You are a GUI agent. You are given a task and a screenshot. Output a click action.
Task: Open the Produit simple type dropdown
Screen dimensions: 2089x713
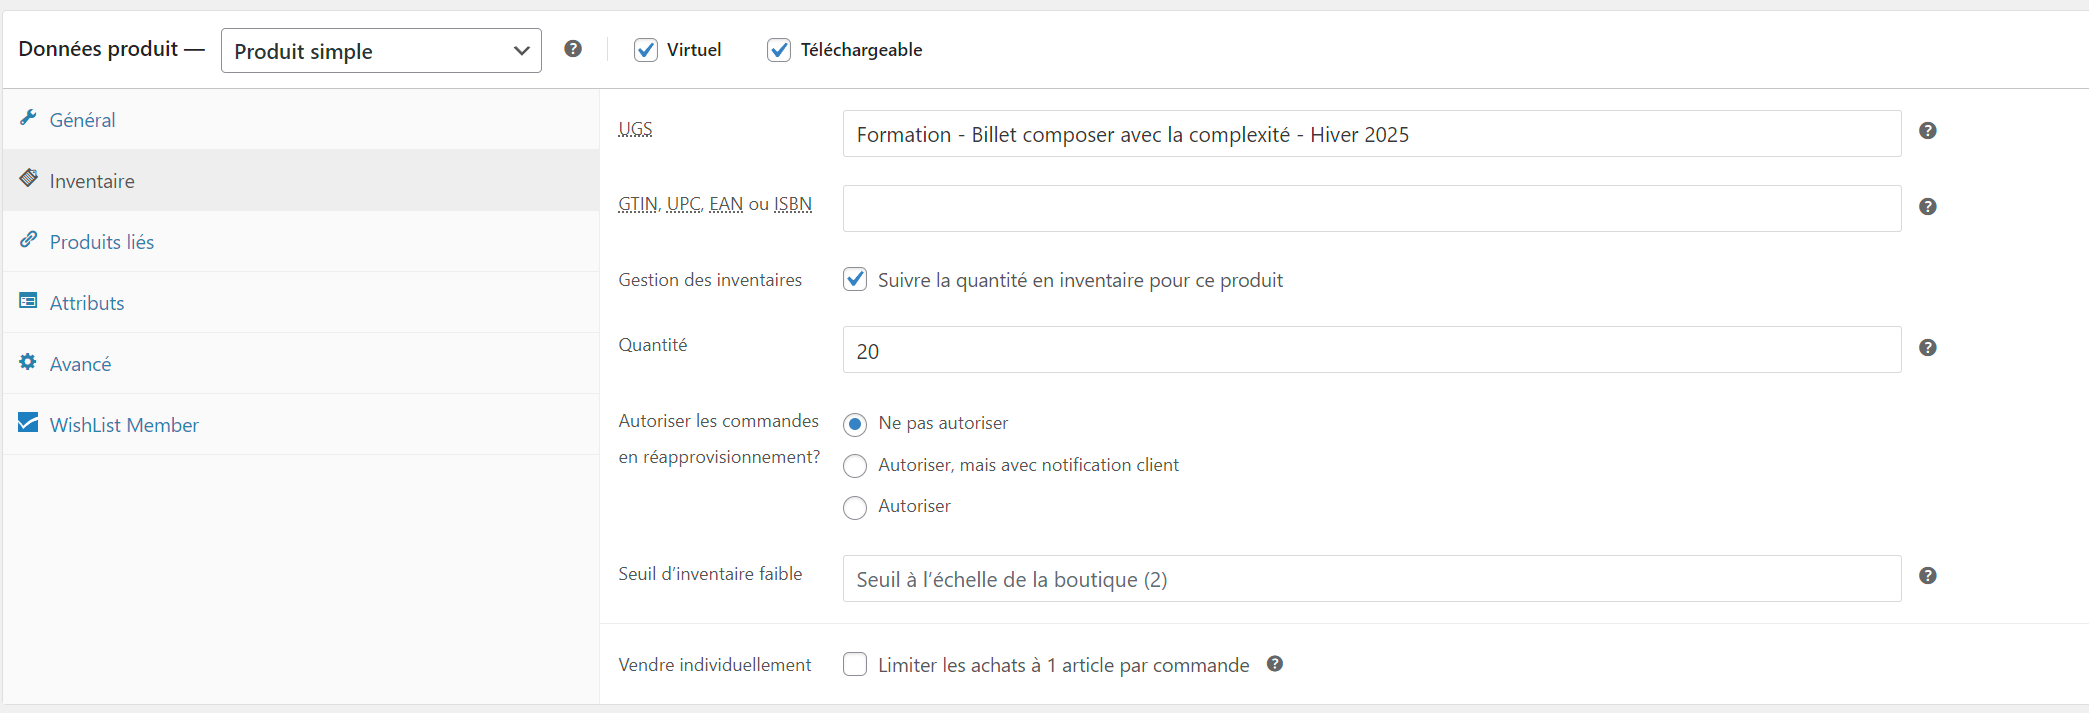[381, 51]
